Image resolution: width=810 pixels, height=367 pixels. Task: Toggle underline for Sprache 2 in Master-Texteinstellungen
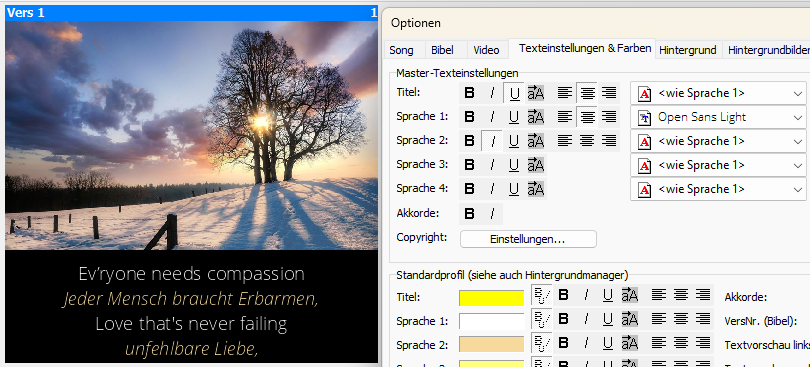coord(514,141)
